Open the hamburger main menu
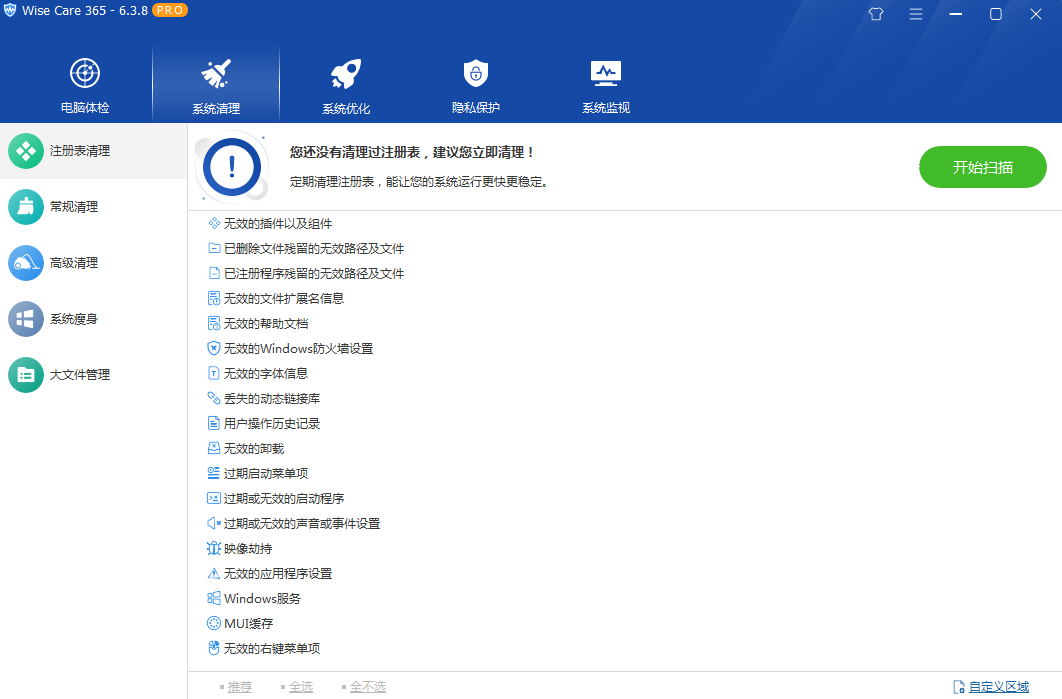Image resolution: width=1062 pixels, height=699 pixels. pyautogui.click(x=915, y=14)
